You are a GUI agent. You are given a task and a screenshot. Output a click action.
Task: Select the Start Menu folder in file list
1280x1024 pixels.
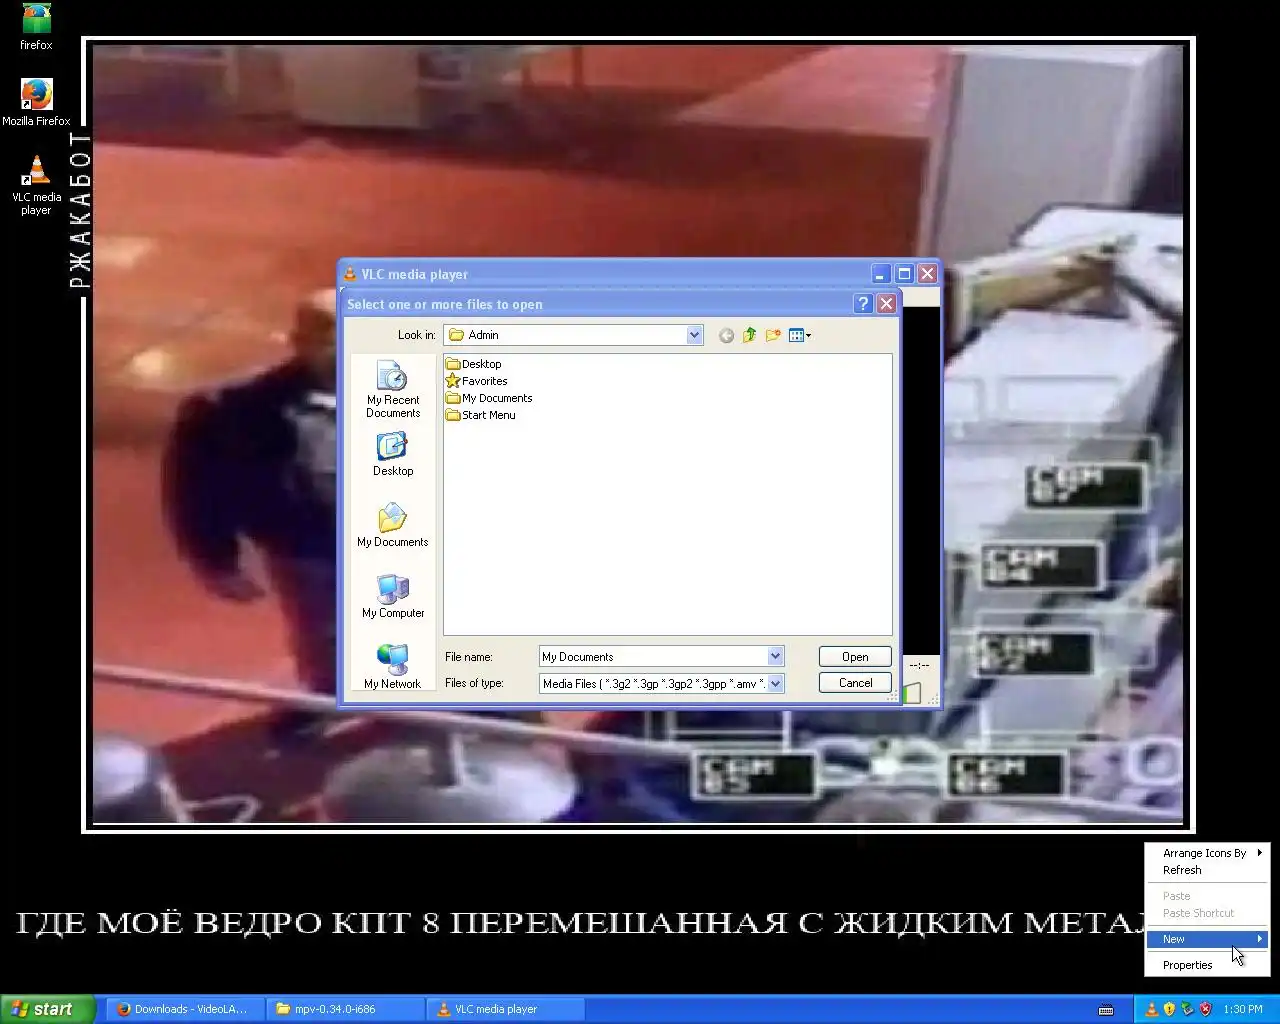point(481,415)
